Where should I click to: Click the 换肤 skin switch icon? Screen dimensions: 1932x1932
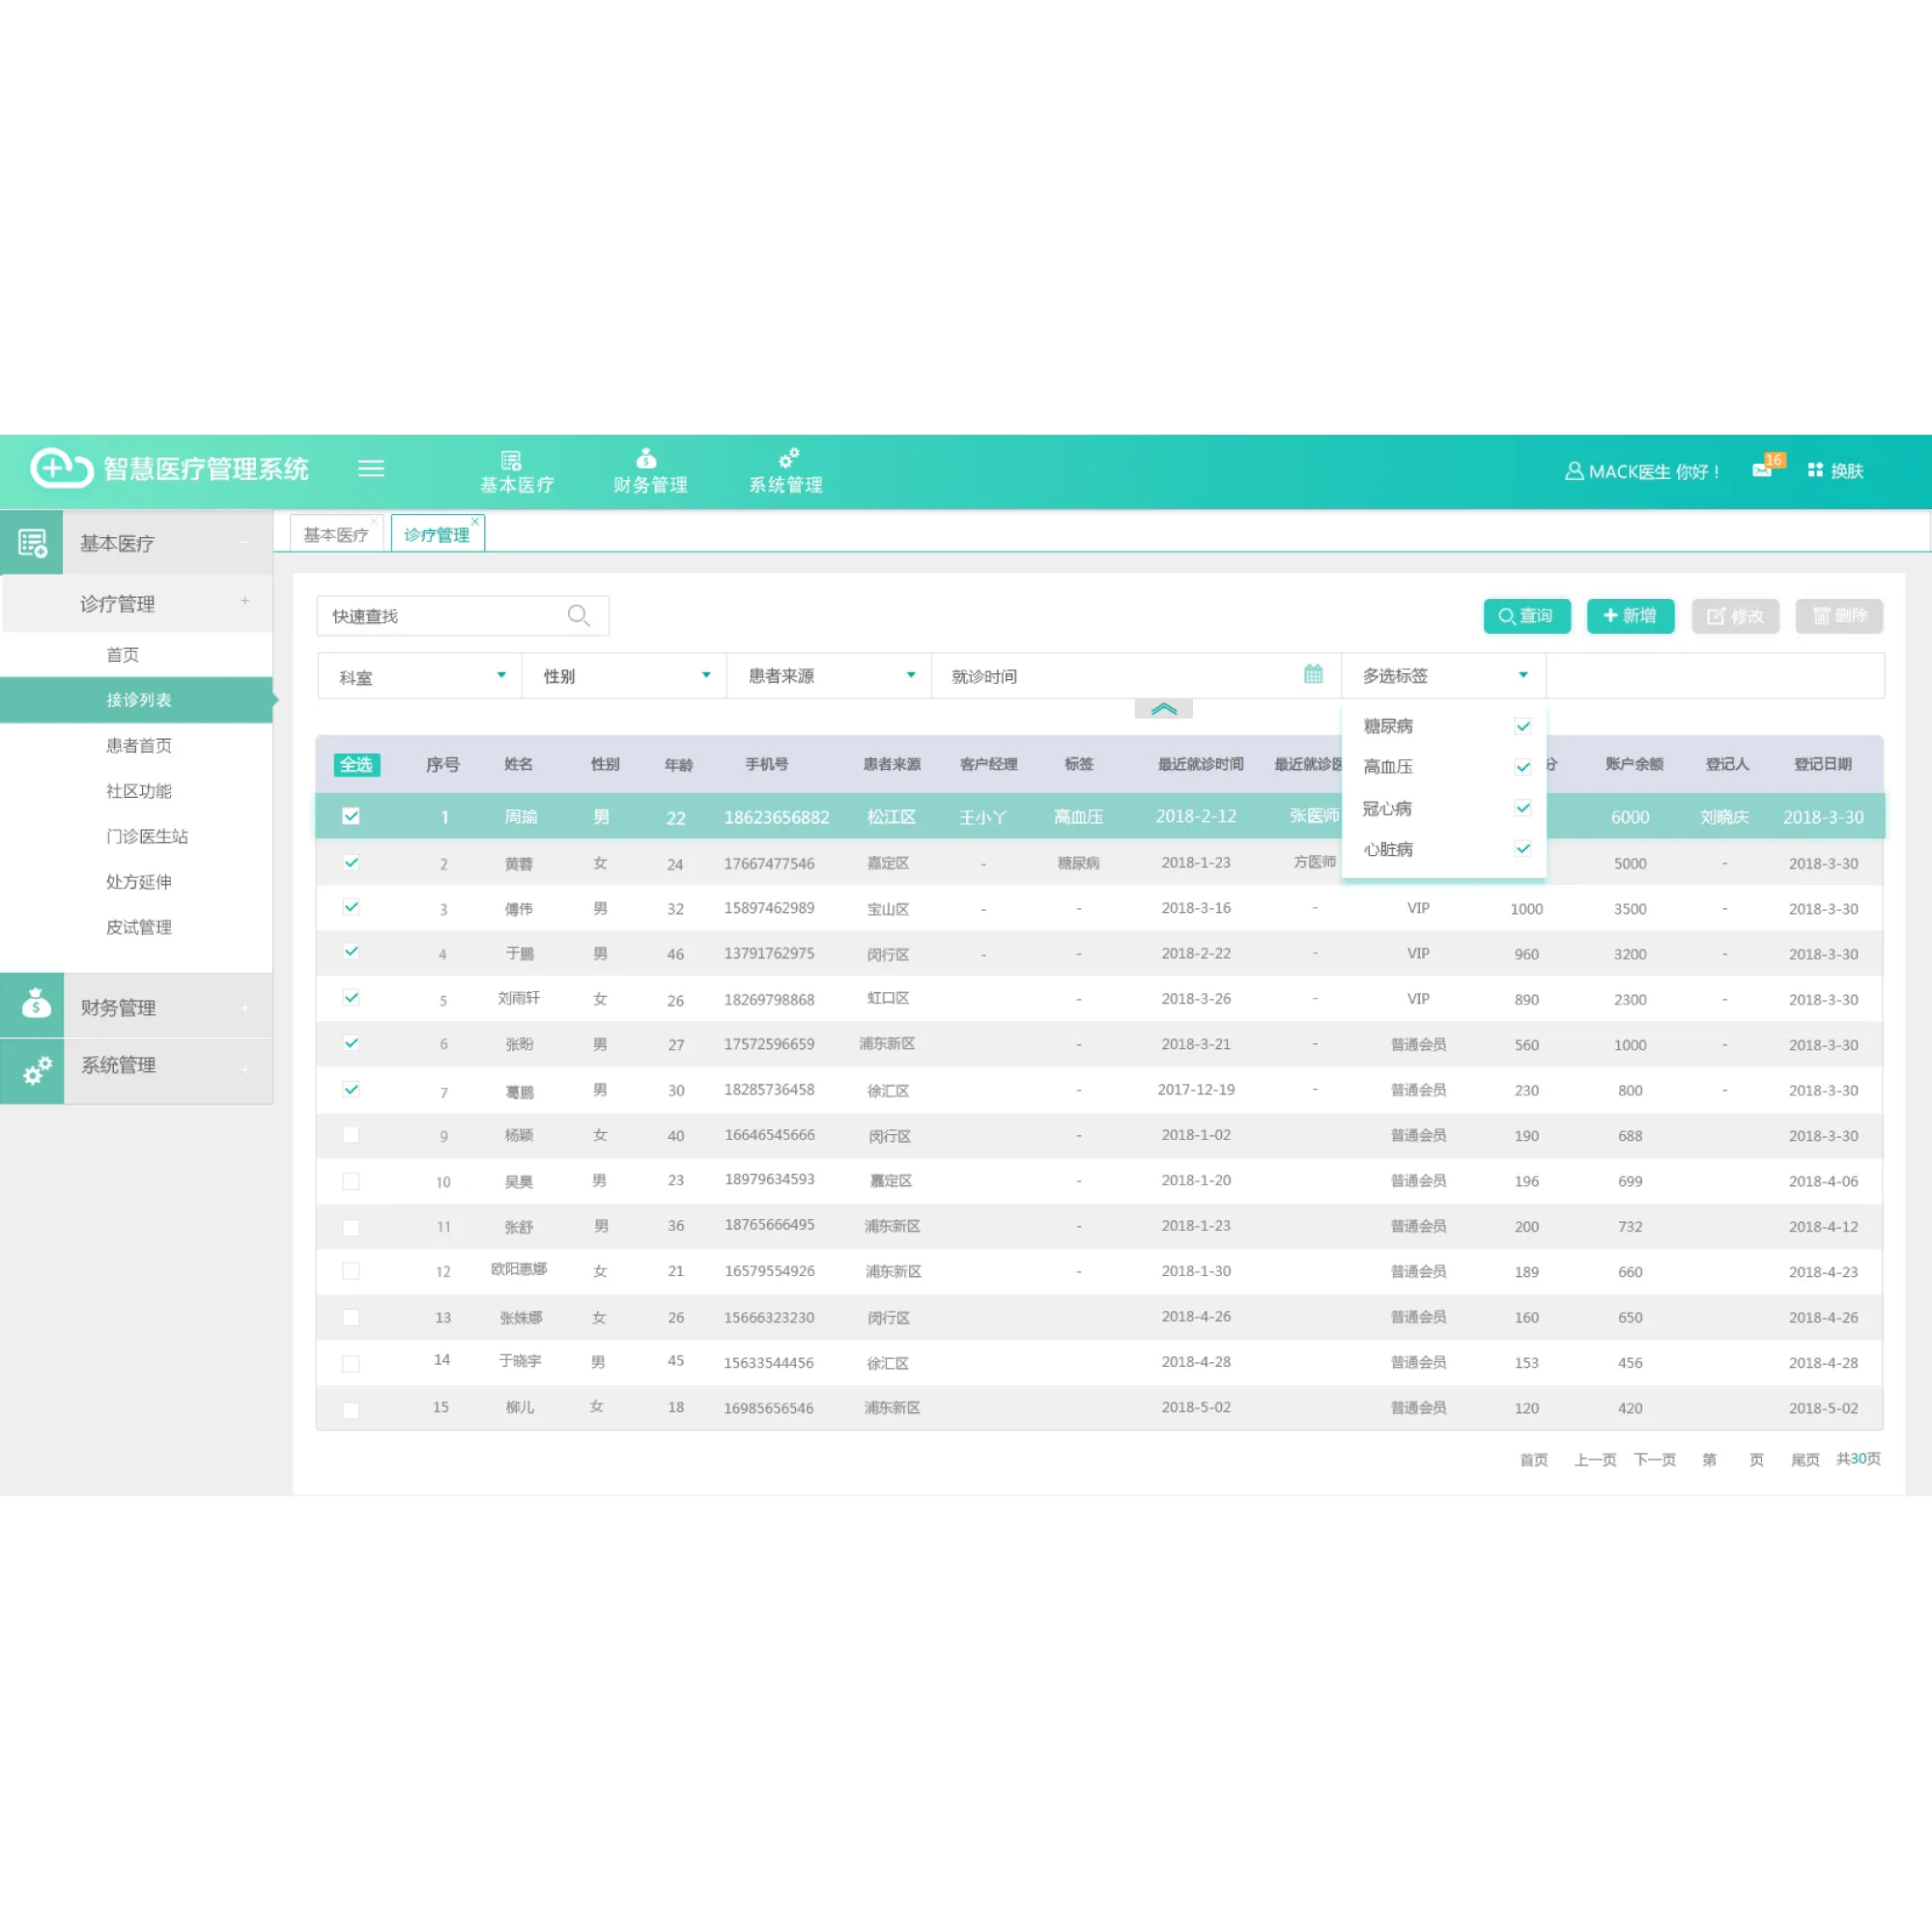click(1815, 470)
